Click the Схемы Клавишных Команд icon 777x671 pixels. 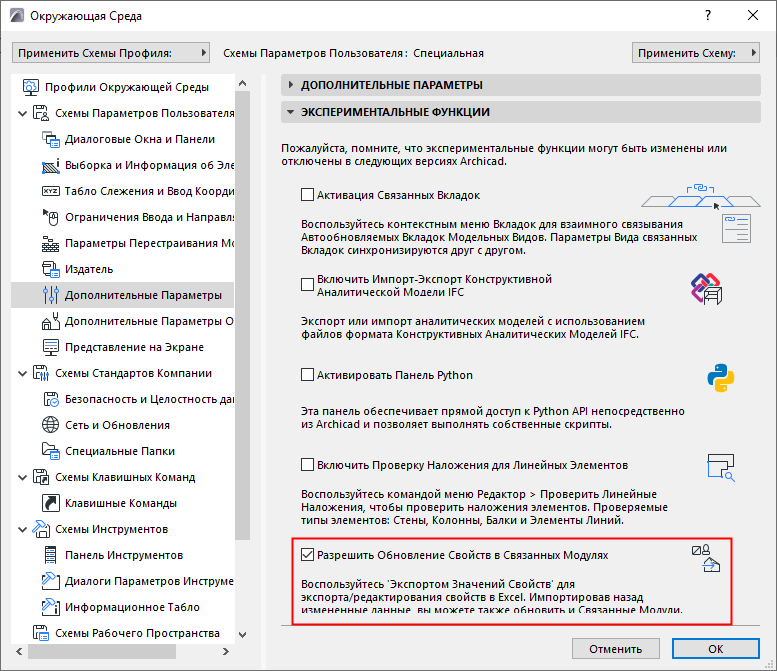coord(41,477)
